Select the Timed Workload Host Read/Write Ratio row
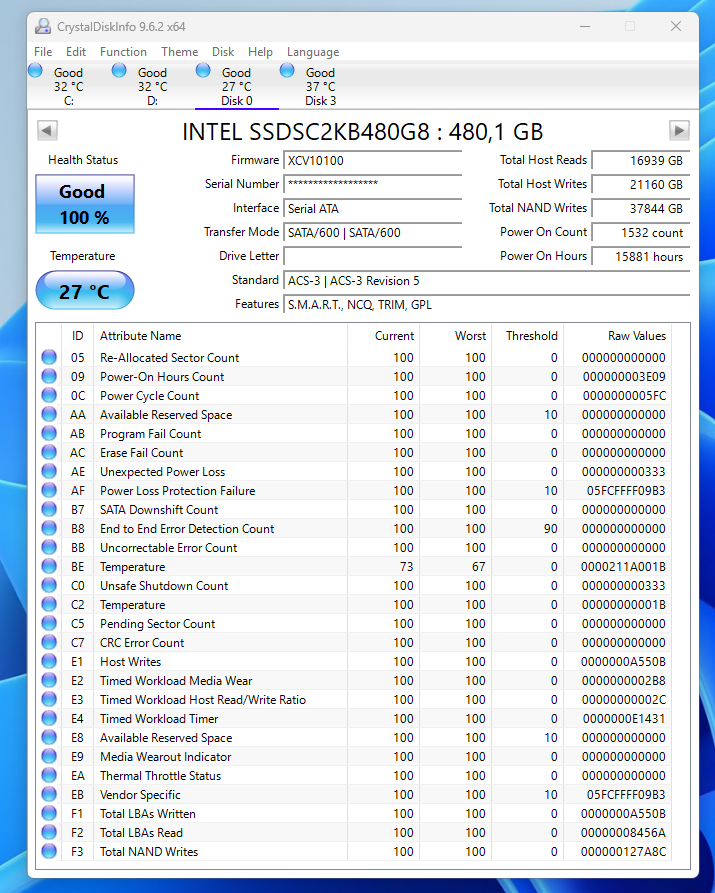 coord(354,699)
